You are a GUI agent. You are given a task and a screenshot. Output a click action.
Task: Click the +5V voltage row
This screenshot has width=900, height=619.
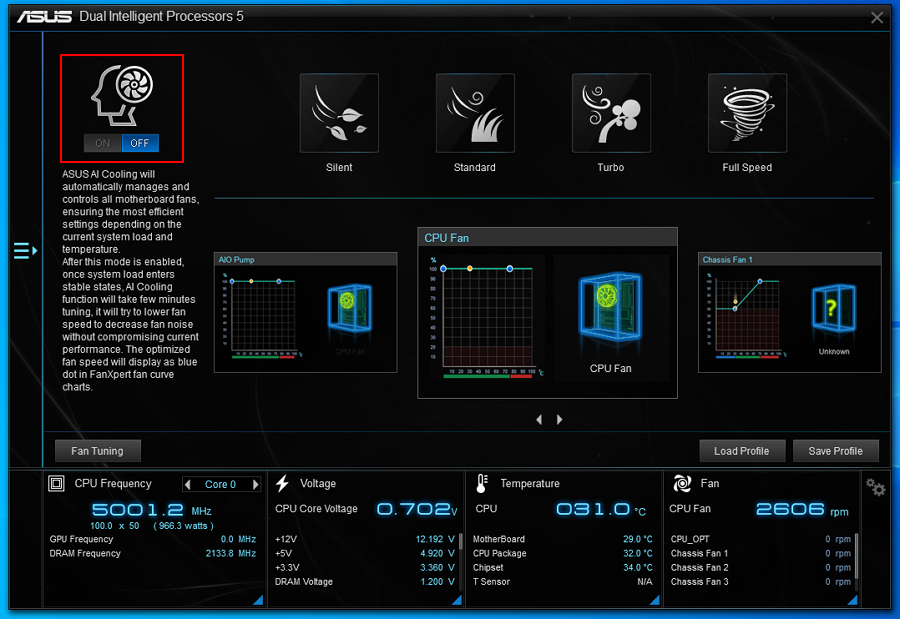click(364, 554)
